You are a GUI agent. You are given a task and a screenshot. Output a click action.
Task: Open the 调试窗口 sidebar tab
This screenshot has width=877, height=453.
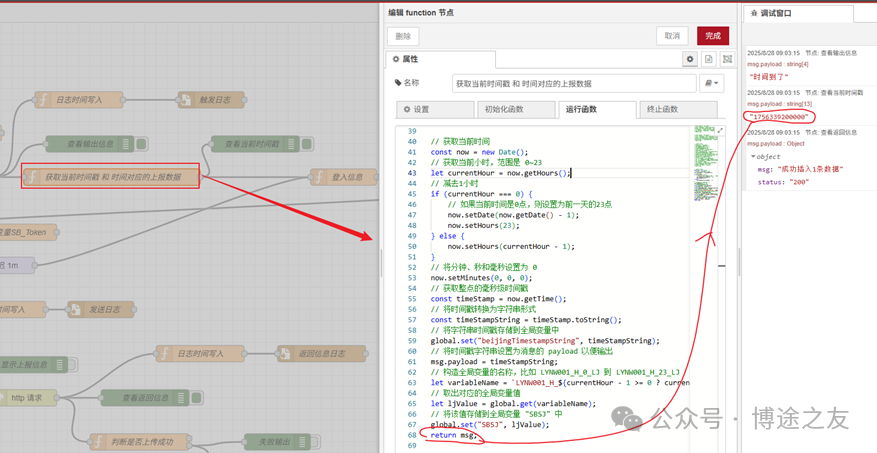(798, 13)
